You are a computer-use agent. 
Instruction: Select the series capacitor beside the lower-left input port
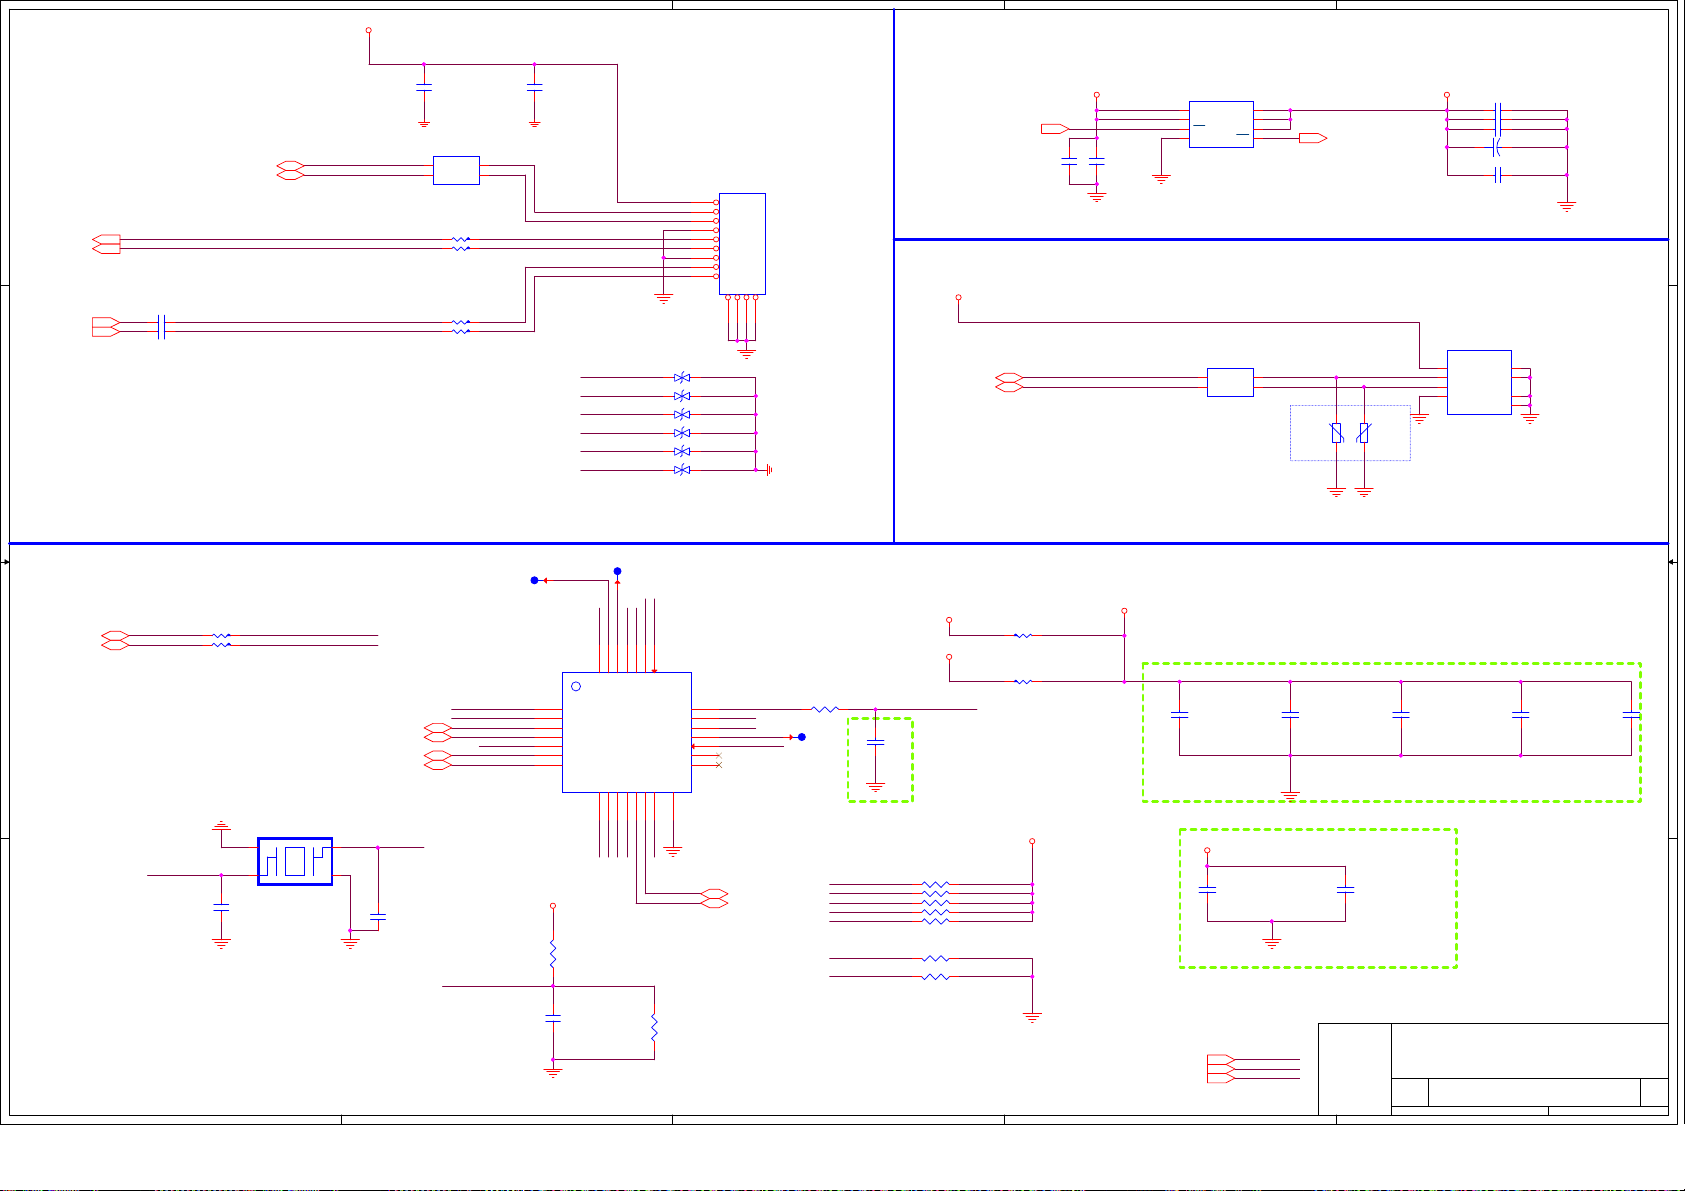coord(161,327)
